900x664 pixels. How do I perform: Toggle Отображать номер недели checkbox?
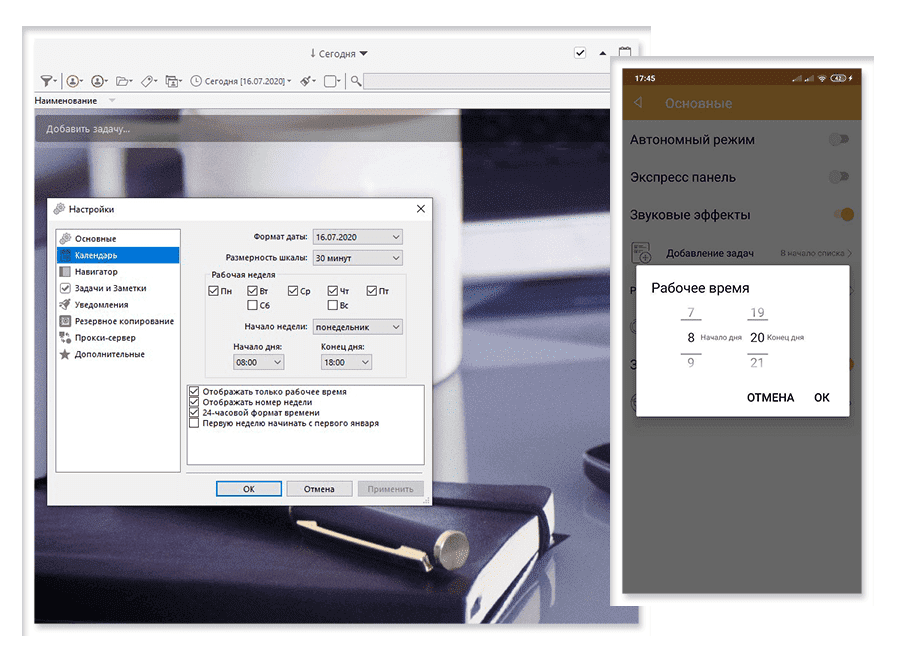coord(194,402)
